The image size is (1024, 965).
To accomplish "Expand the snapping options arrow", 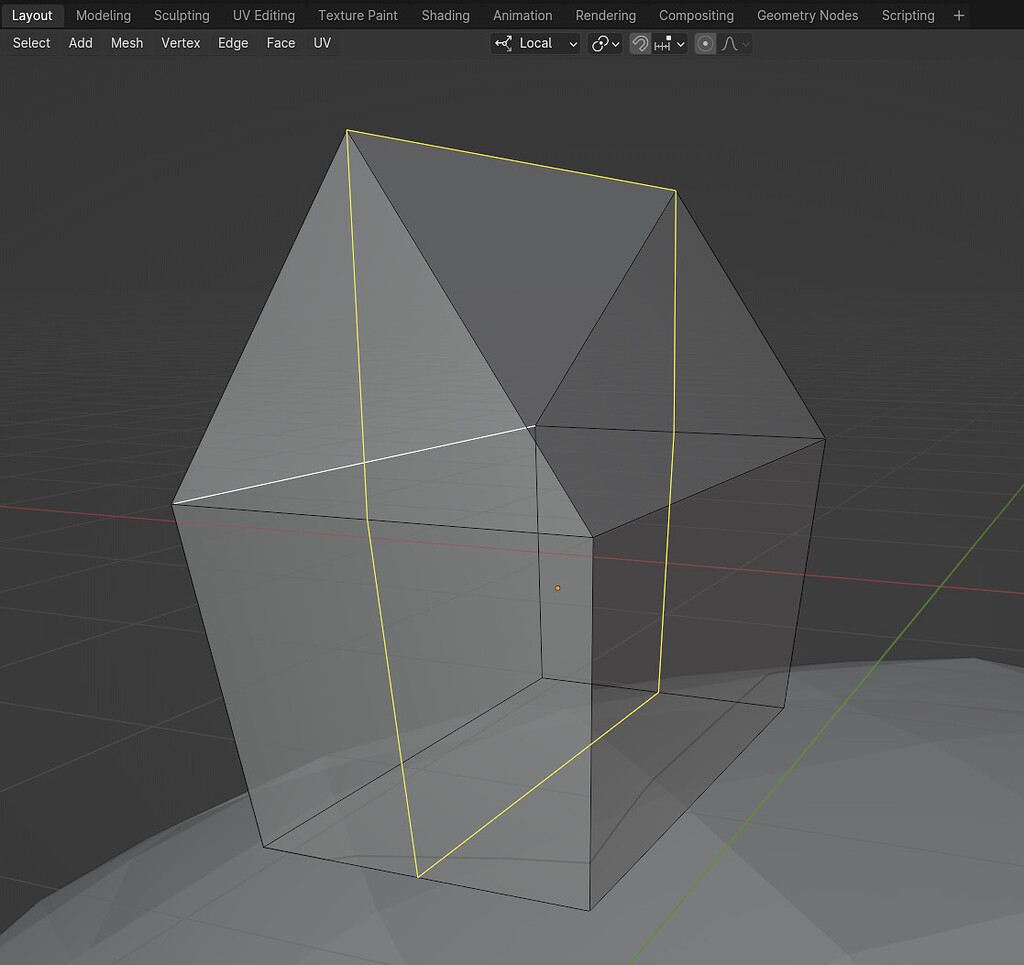I will click(681, 43).
